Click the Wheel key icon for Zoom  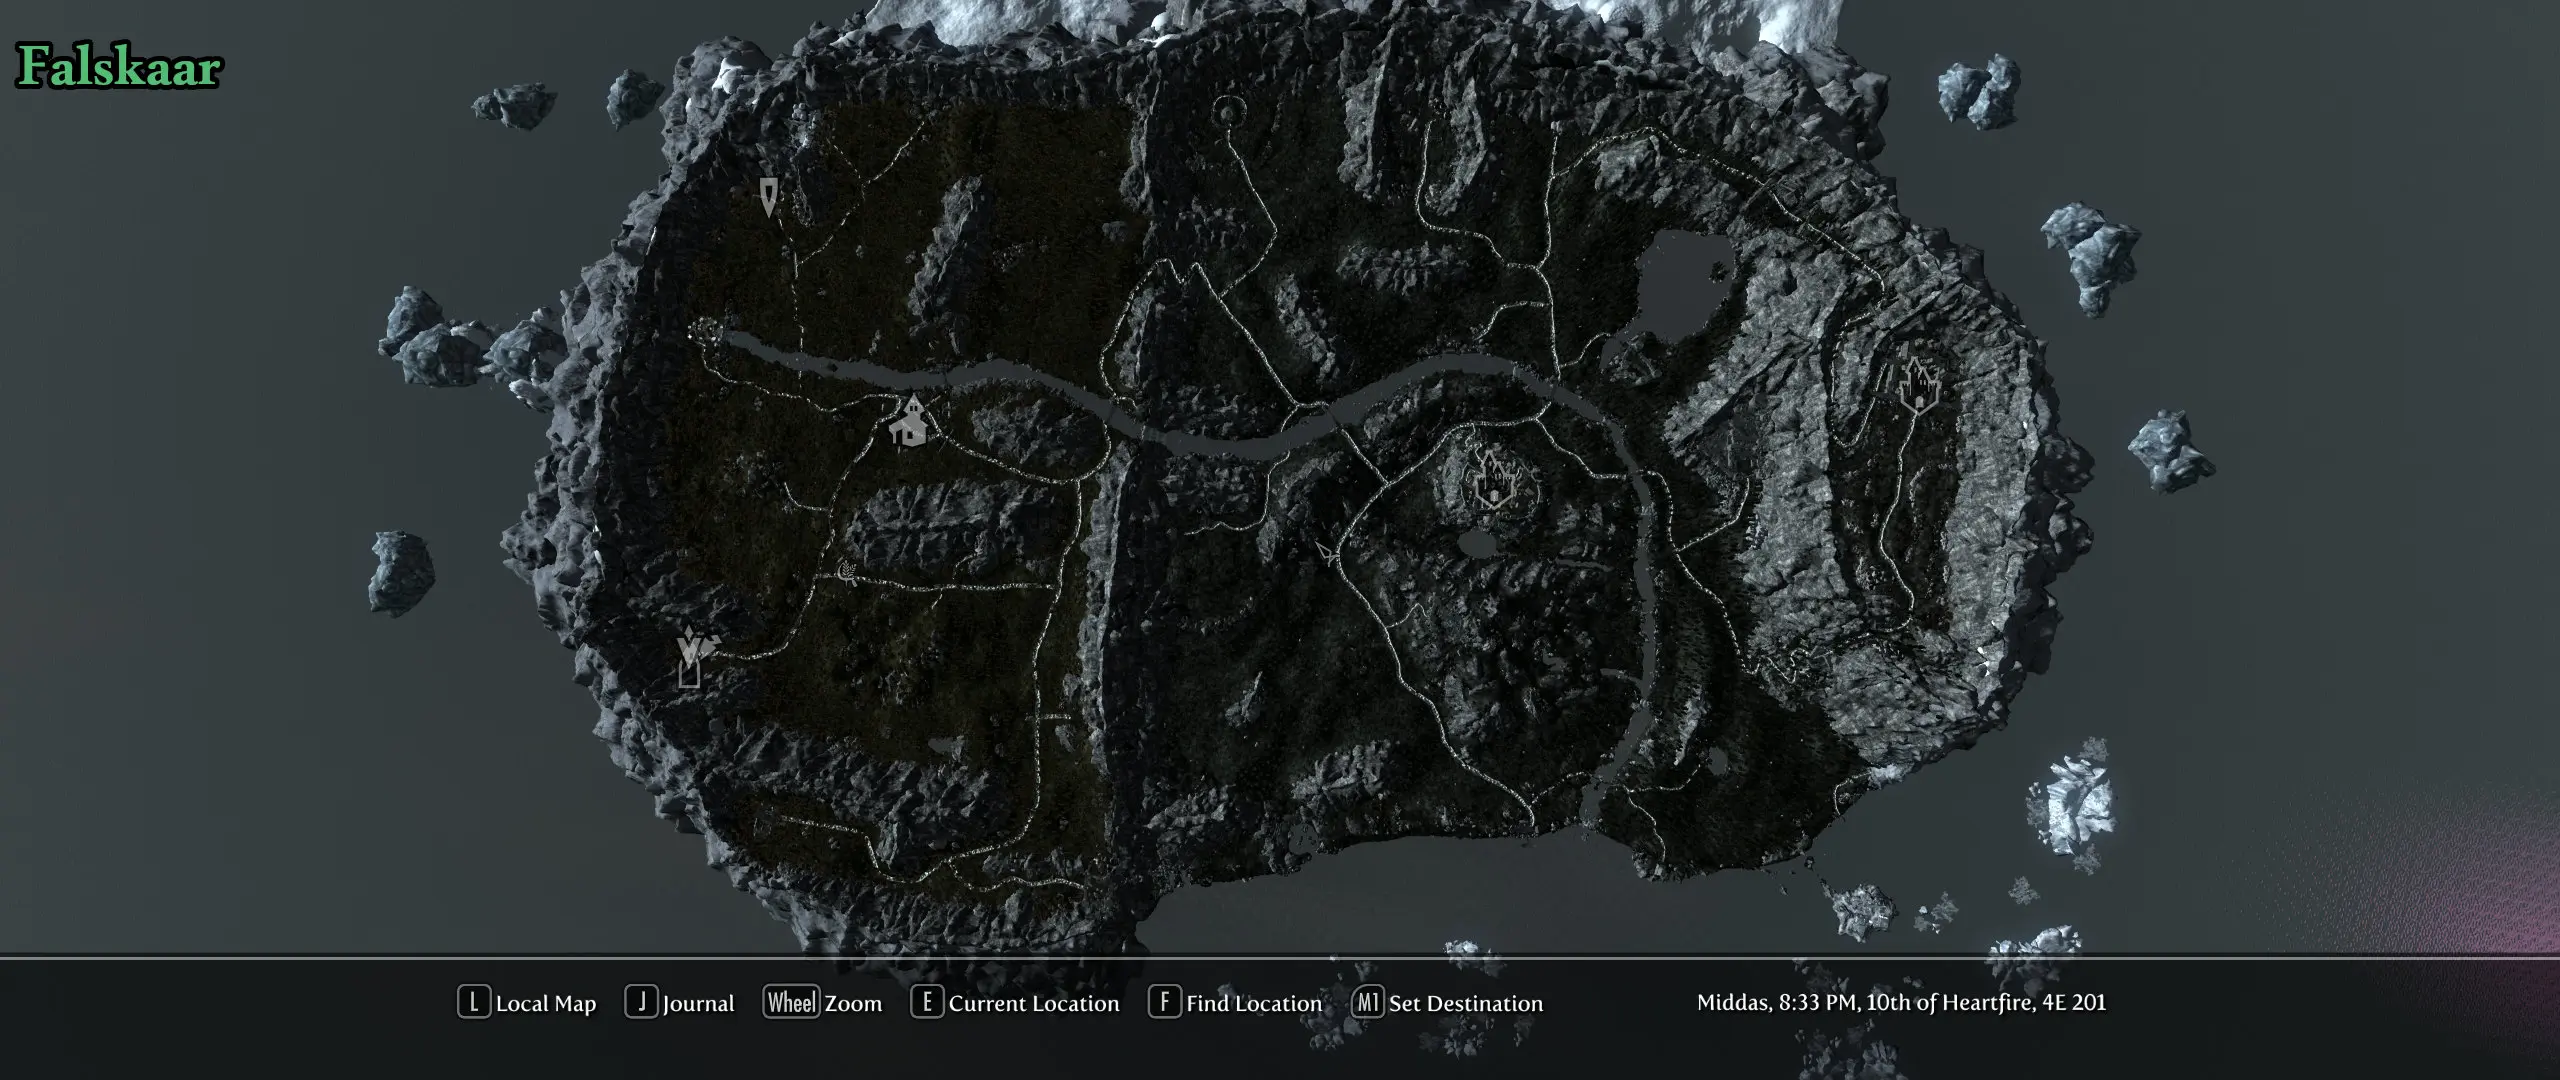click(791, 1002)
